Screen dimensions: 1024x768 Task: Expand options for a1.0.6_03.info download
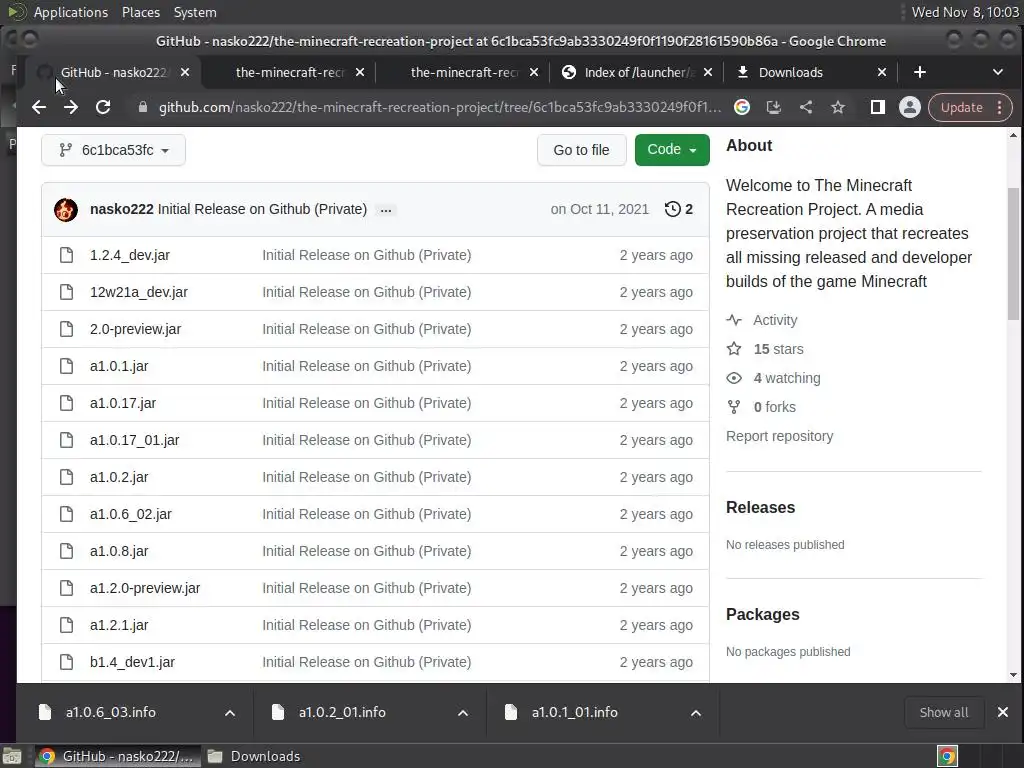(230, 713)
